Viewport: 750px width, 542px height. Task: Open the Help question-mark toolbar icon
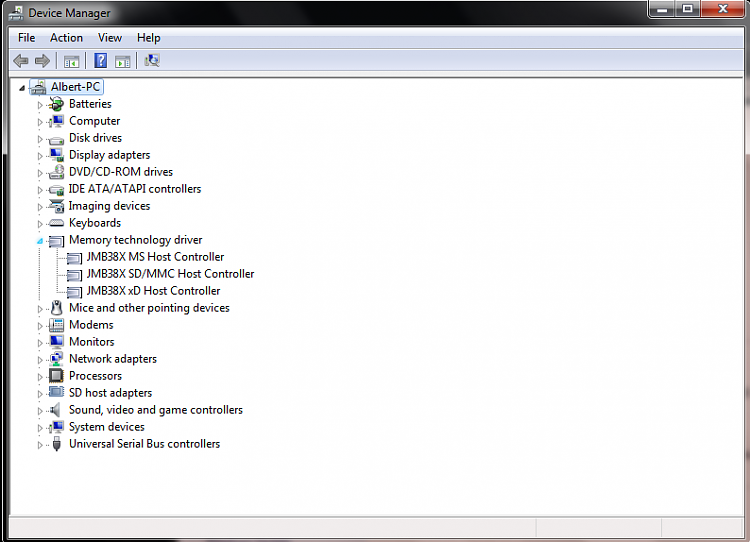(100, 61)
